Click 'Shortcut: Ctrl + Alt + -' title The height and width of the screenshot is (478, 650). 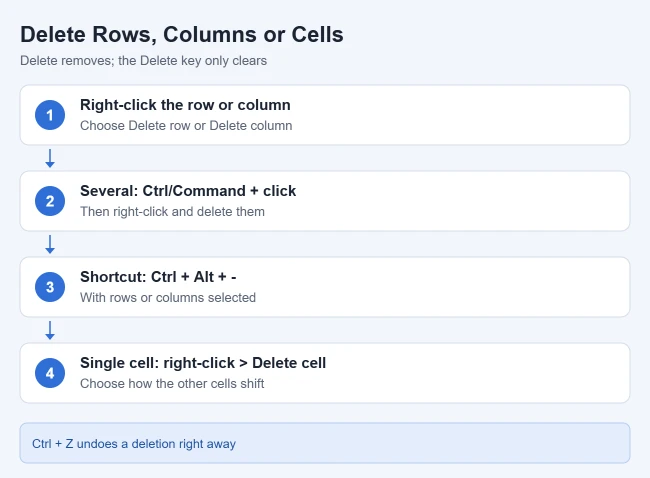point(158,277)
